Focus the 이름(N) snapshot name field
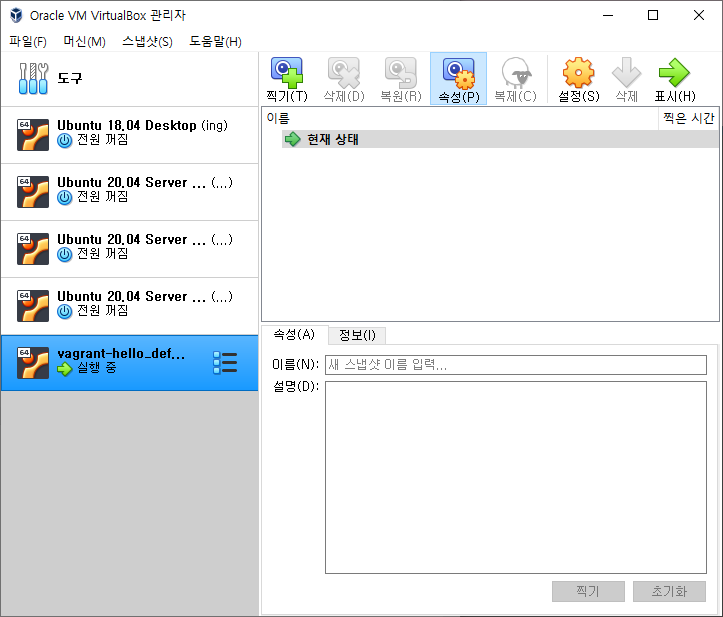The width and height of the screenshot is (723, 617). pyautogui.click(x=516, y=365)
